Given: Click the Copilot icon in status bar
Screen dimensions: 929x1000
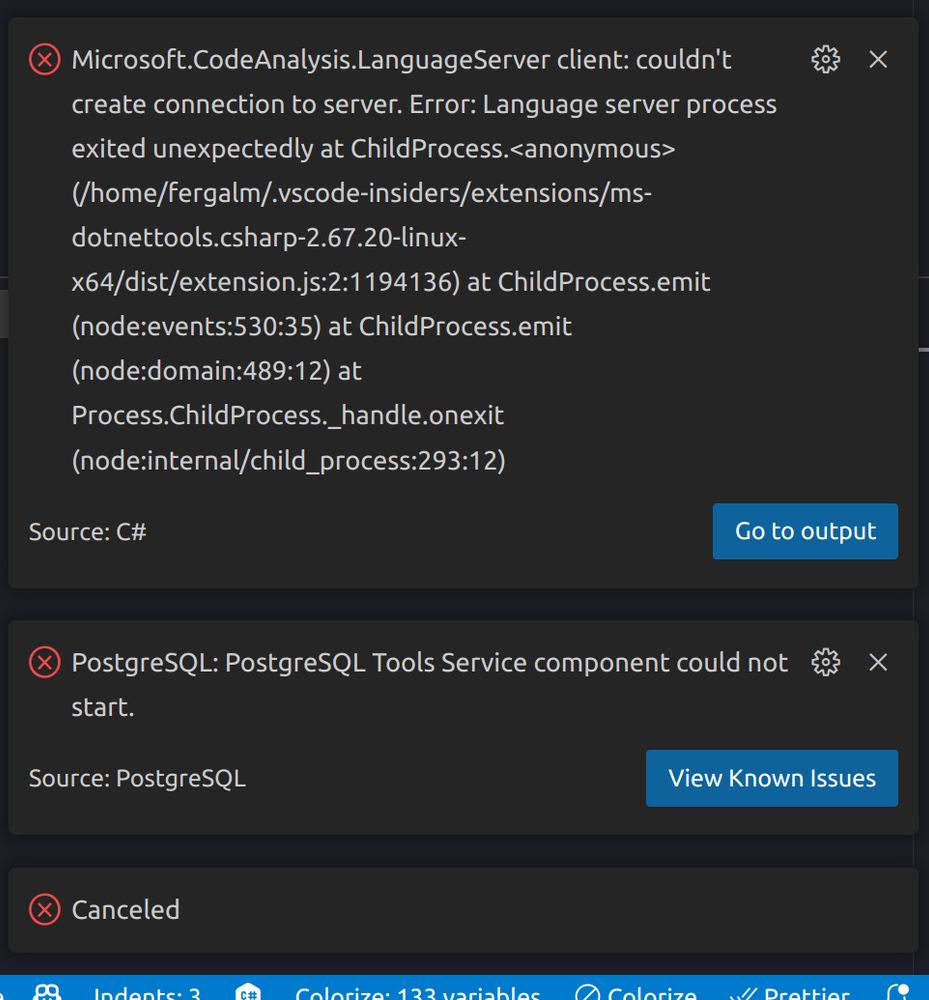Looking at the screenshot, I should (x=47, y=993).
